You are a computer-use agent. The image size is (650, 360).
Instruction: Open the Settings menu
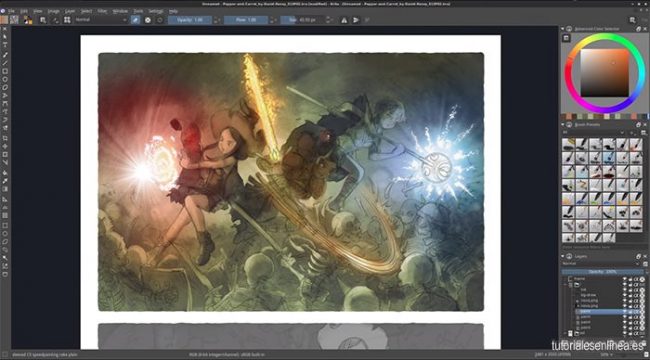pyautogui.click(x=156, y=11)
